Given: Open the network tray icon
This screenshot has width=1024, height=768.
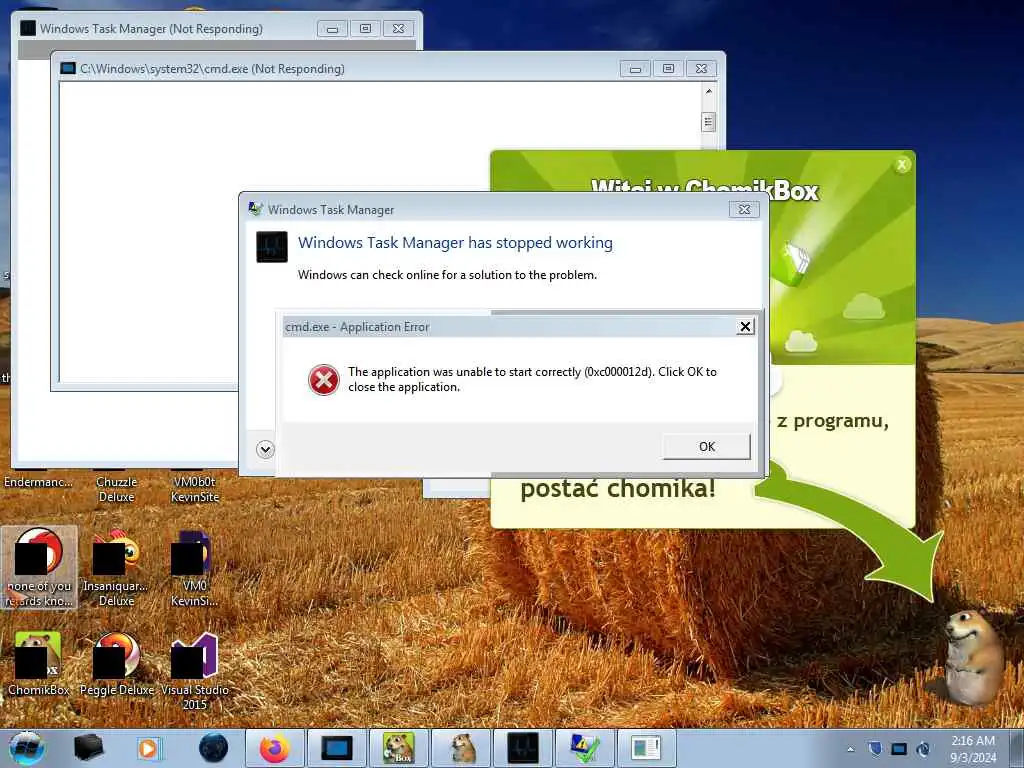Looking at the screenshot, I should (x=899, y=748).
